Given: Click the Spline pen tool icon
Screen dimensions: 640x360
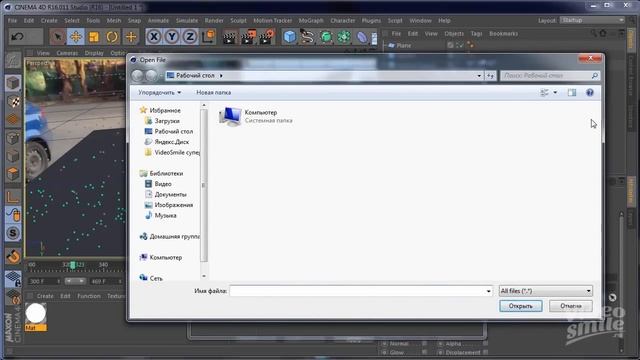Looking at the screenshot, I should tap(307, 37).
